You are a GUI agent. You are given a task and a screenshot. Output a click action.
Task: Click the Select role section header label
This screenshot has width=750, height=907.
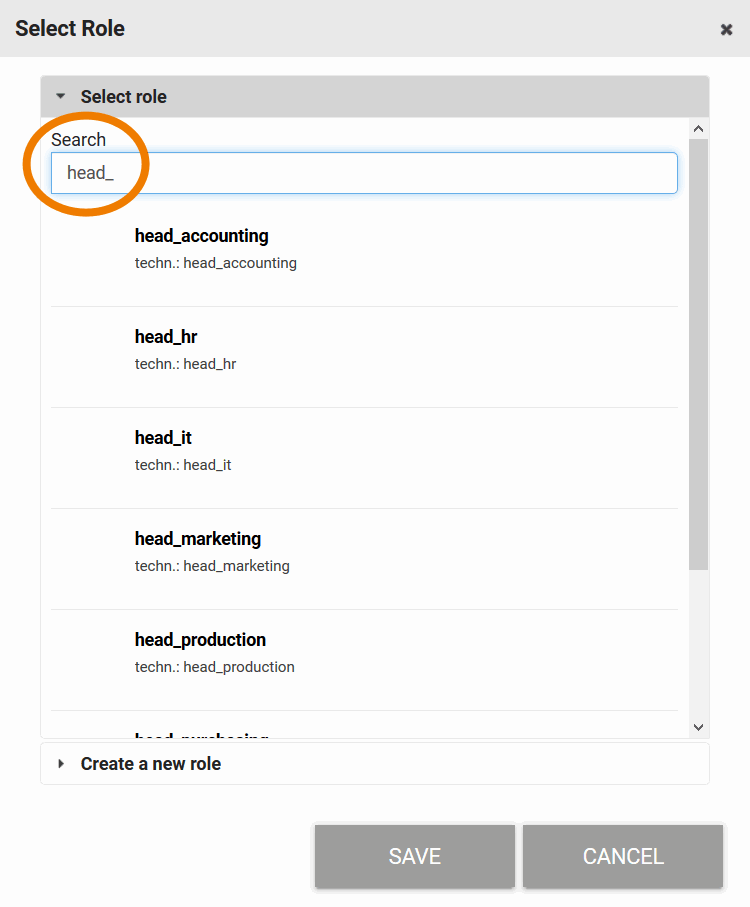coord(124,97)
